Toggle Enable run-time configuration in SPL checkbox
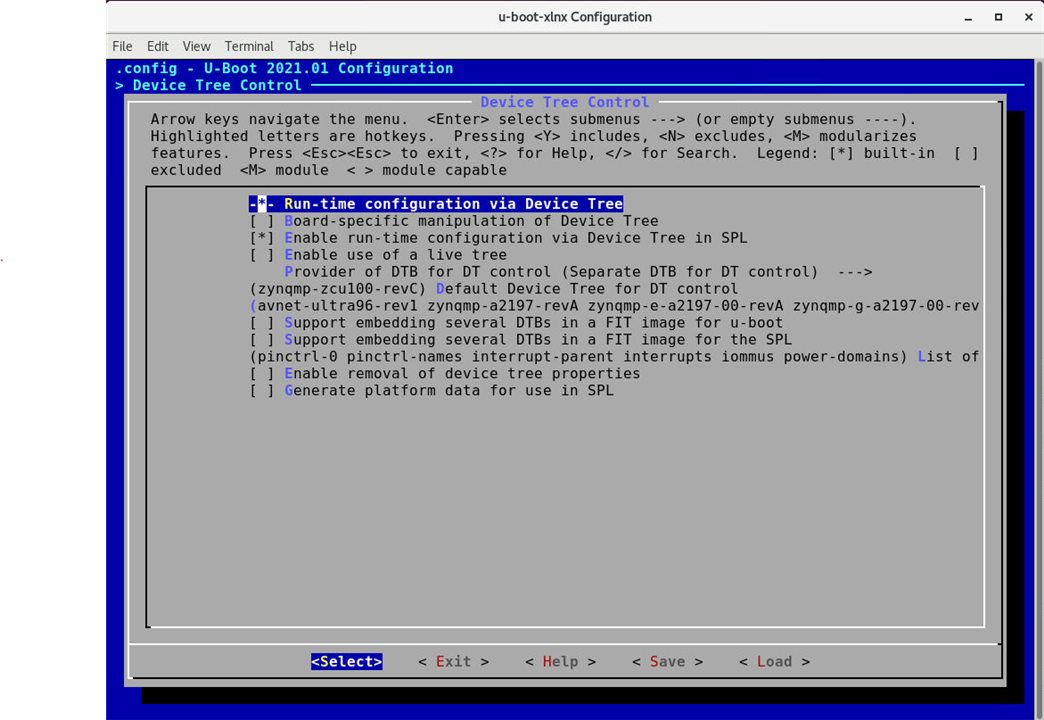The height and width of the screenshot is (720, 1044). tap(262, 238)
